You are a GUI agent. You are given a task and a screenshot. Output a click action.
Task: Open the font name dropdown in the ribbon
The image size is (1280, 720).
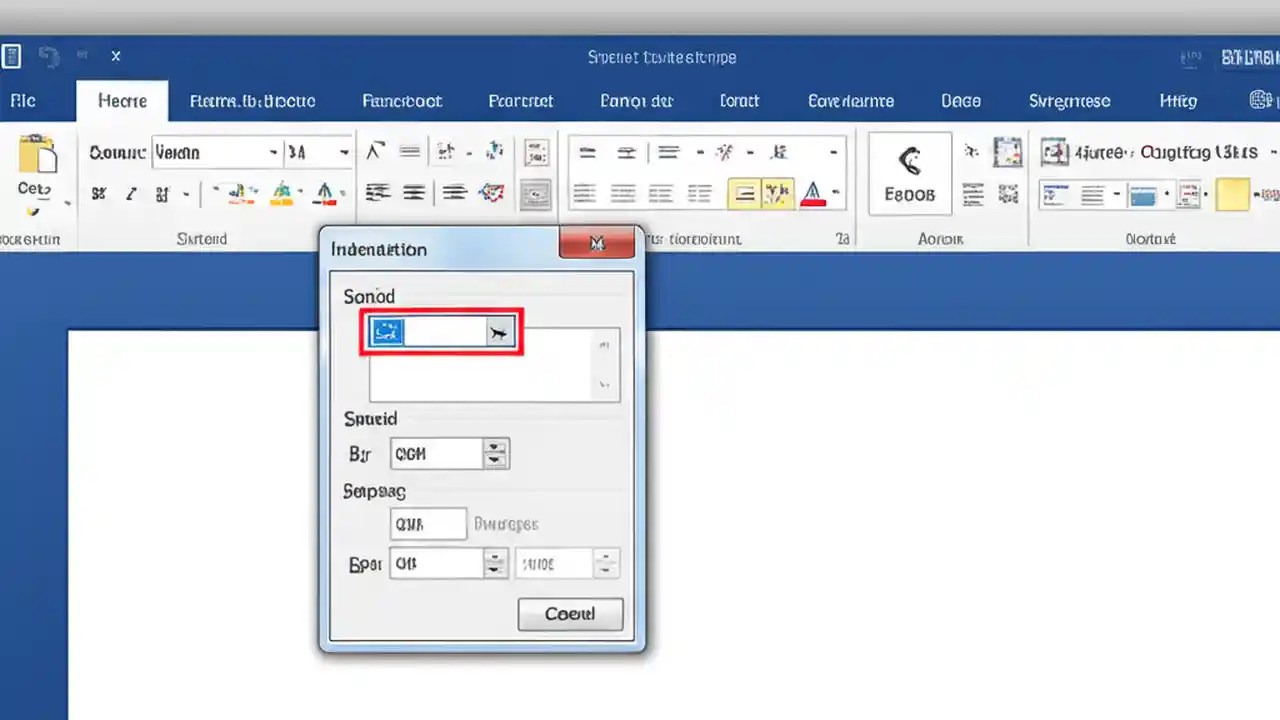[273, 152]
